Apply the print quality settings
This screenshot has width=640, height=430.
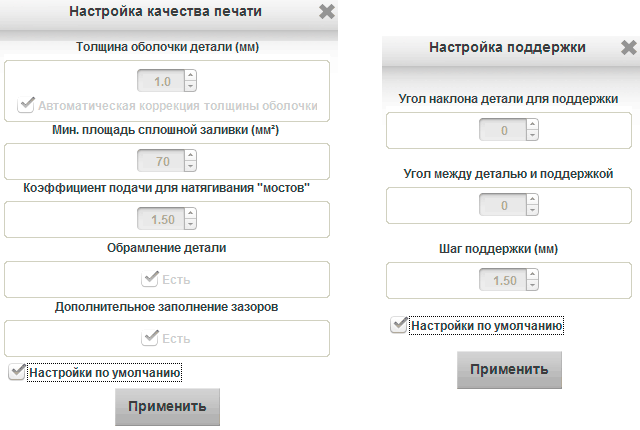tap(167, 407)
